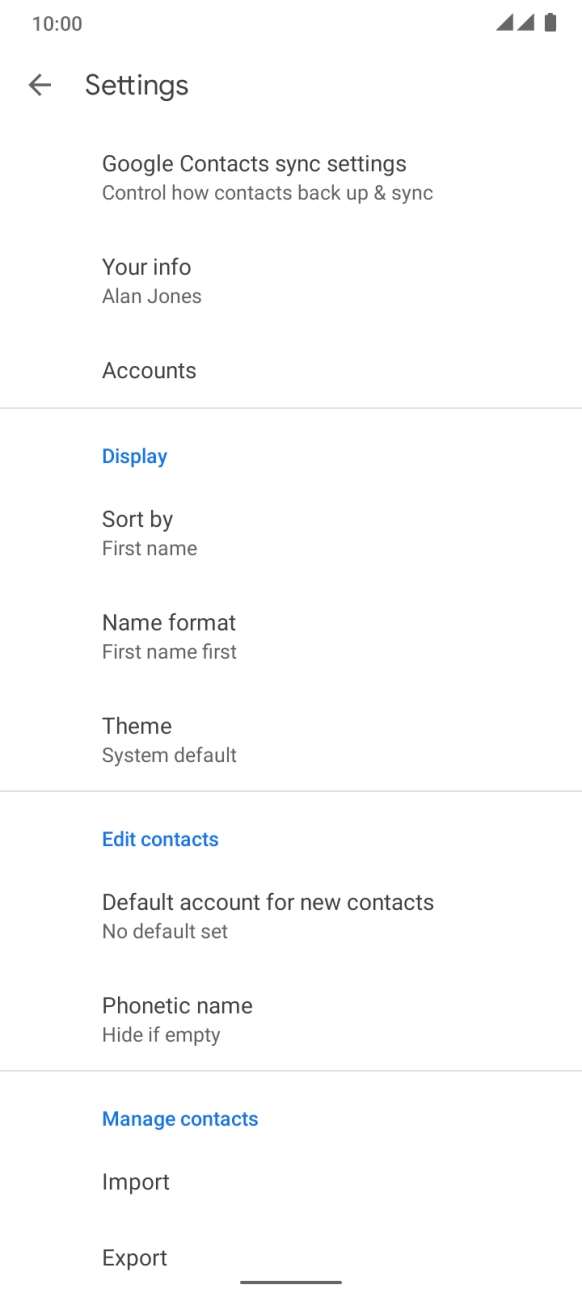Tap the Manage contacts section header
Screen dimensions: 582x1293
pos(180,1119)
